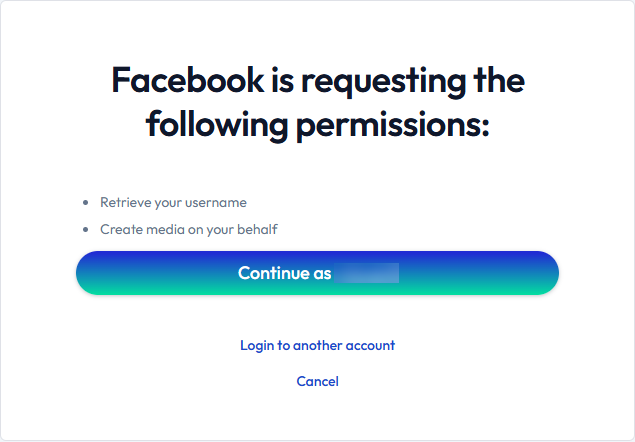Select the Create media on your behalf text

click(188, 229)
